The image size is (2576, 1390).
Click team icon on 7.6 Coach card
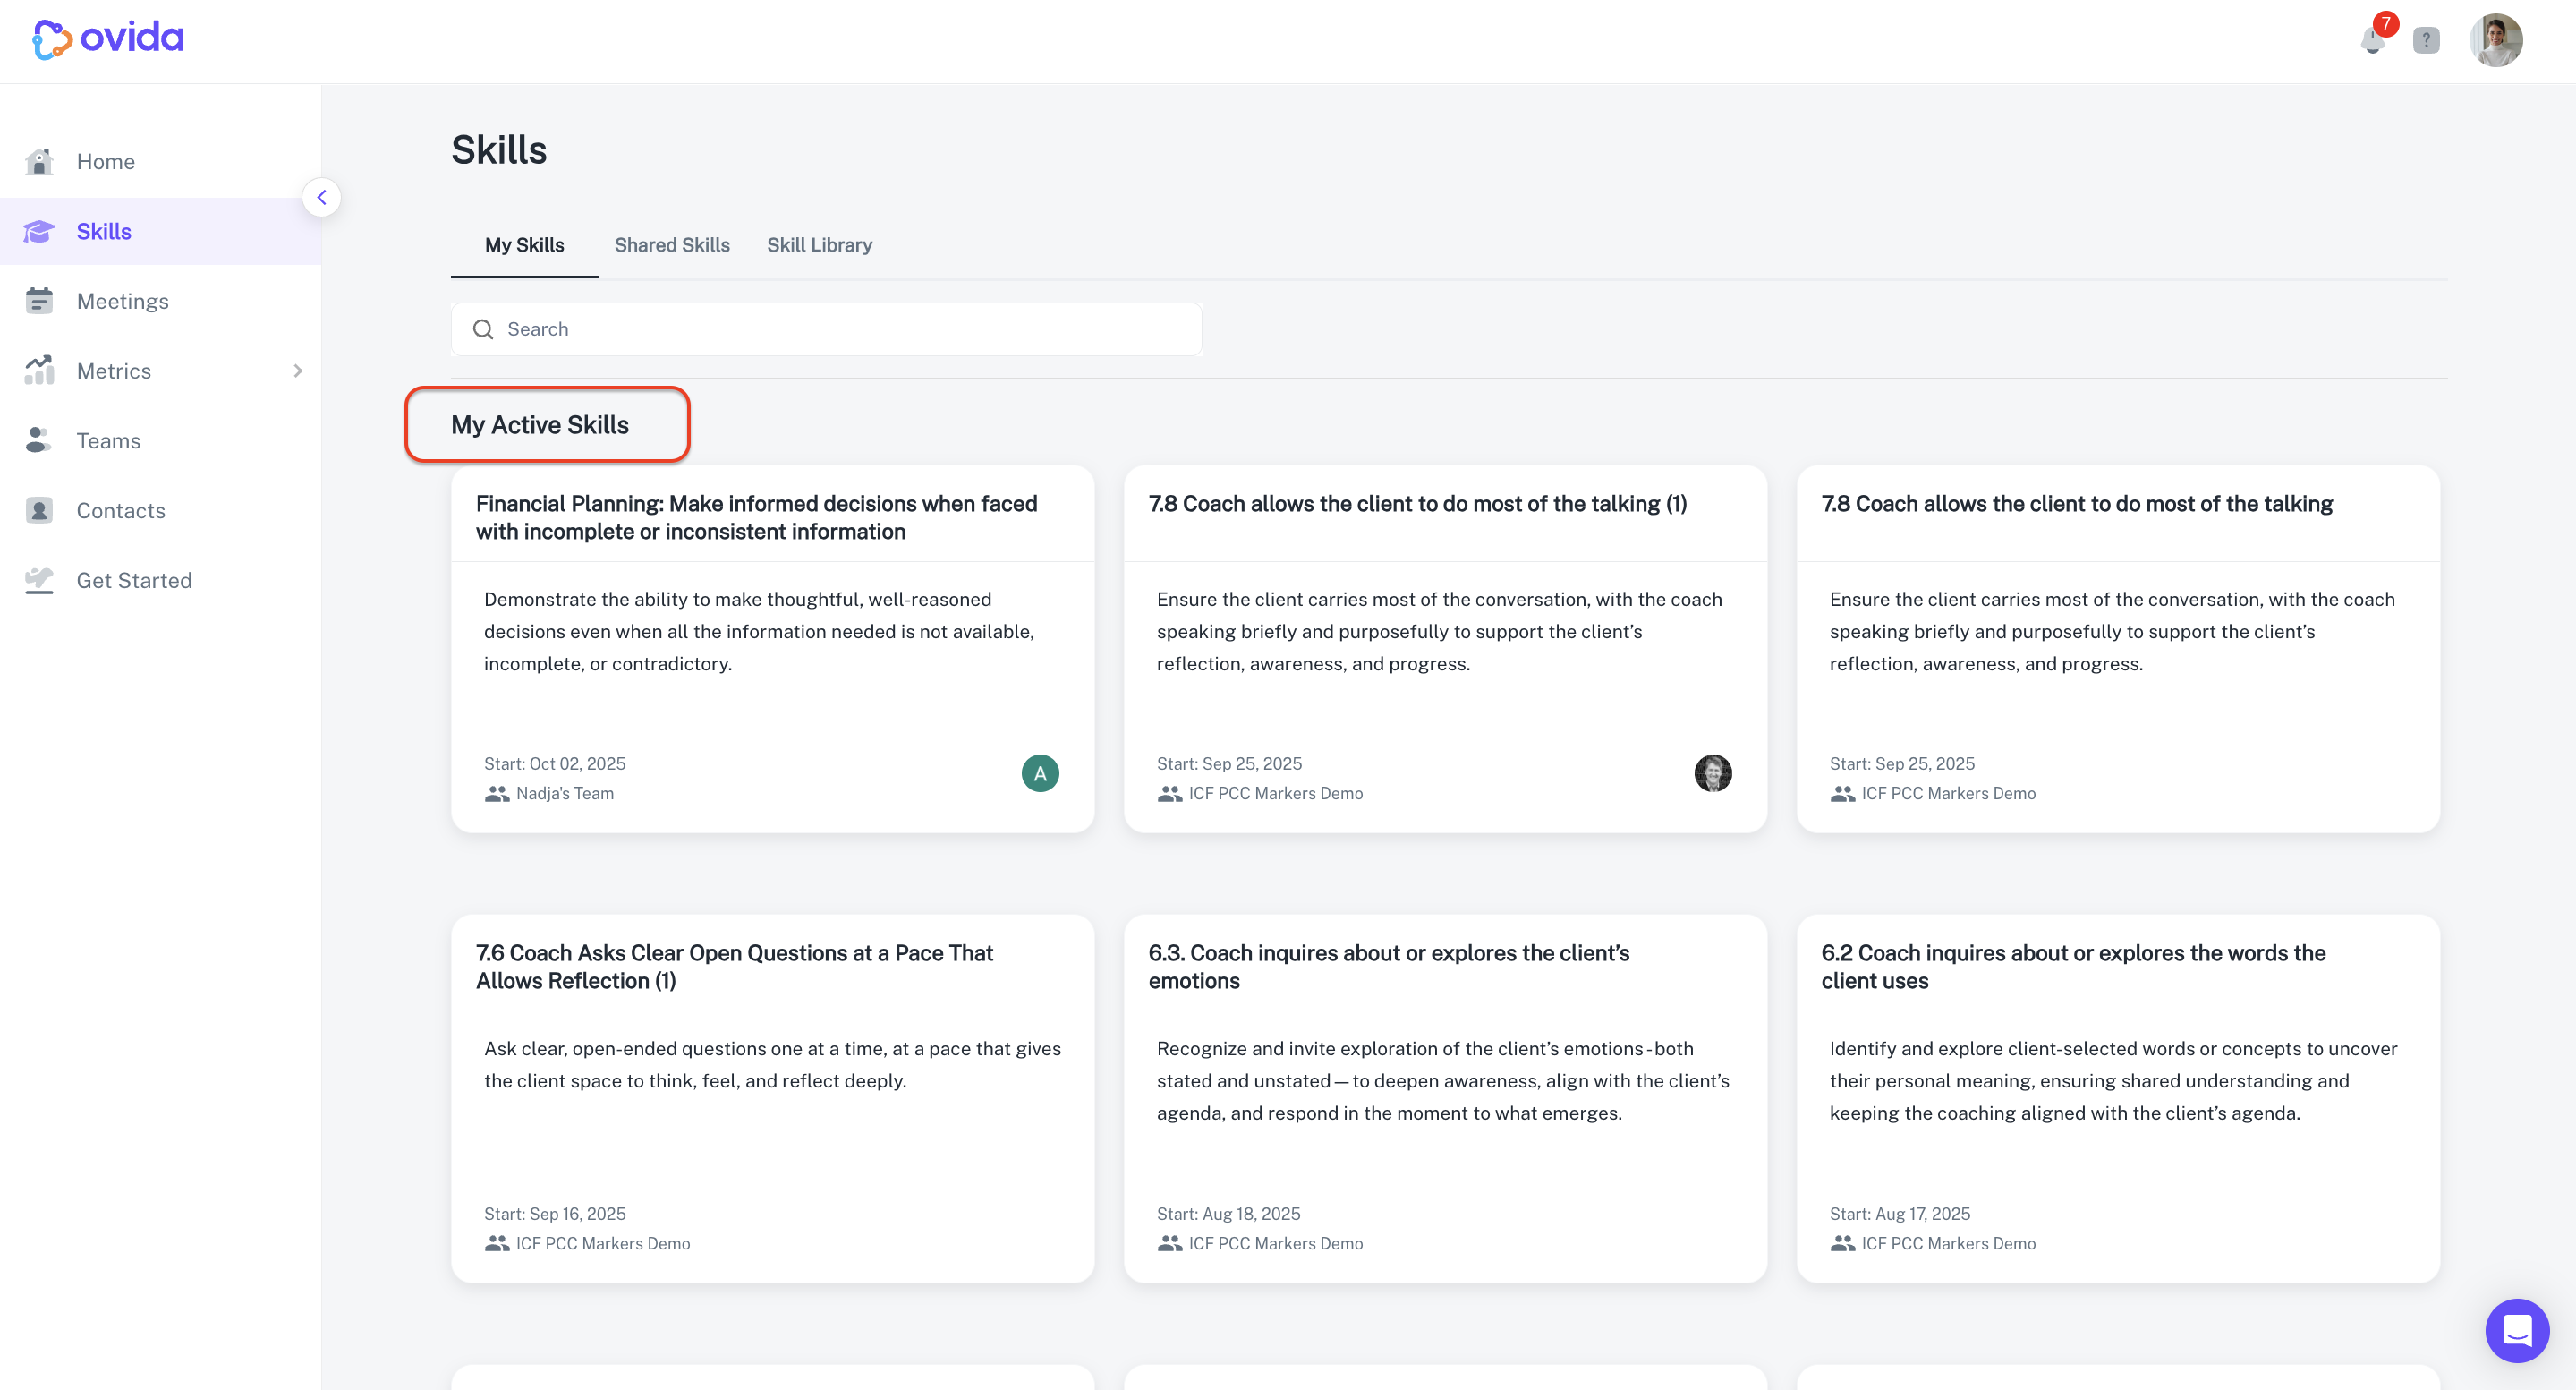point(497,1243)
